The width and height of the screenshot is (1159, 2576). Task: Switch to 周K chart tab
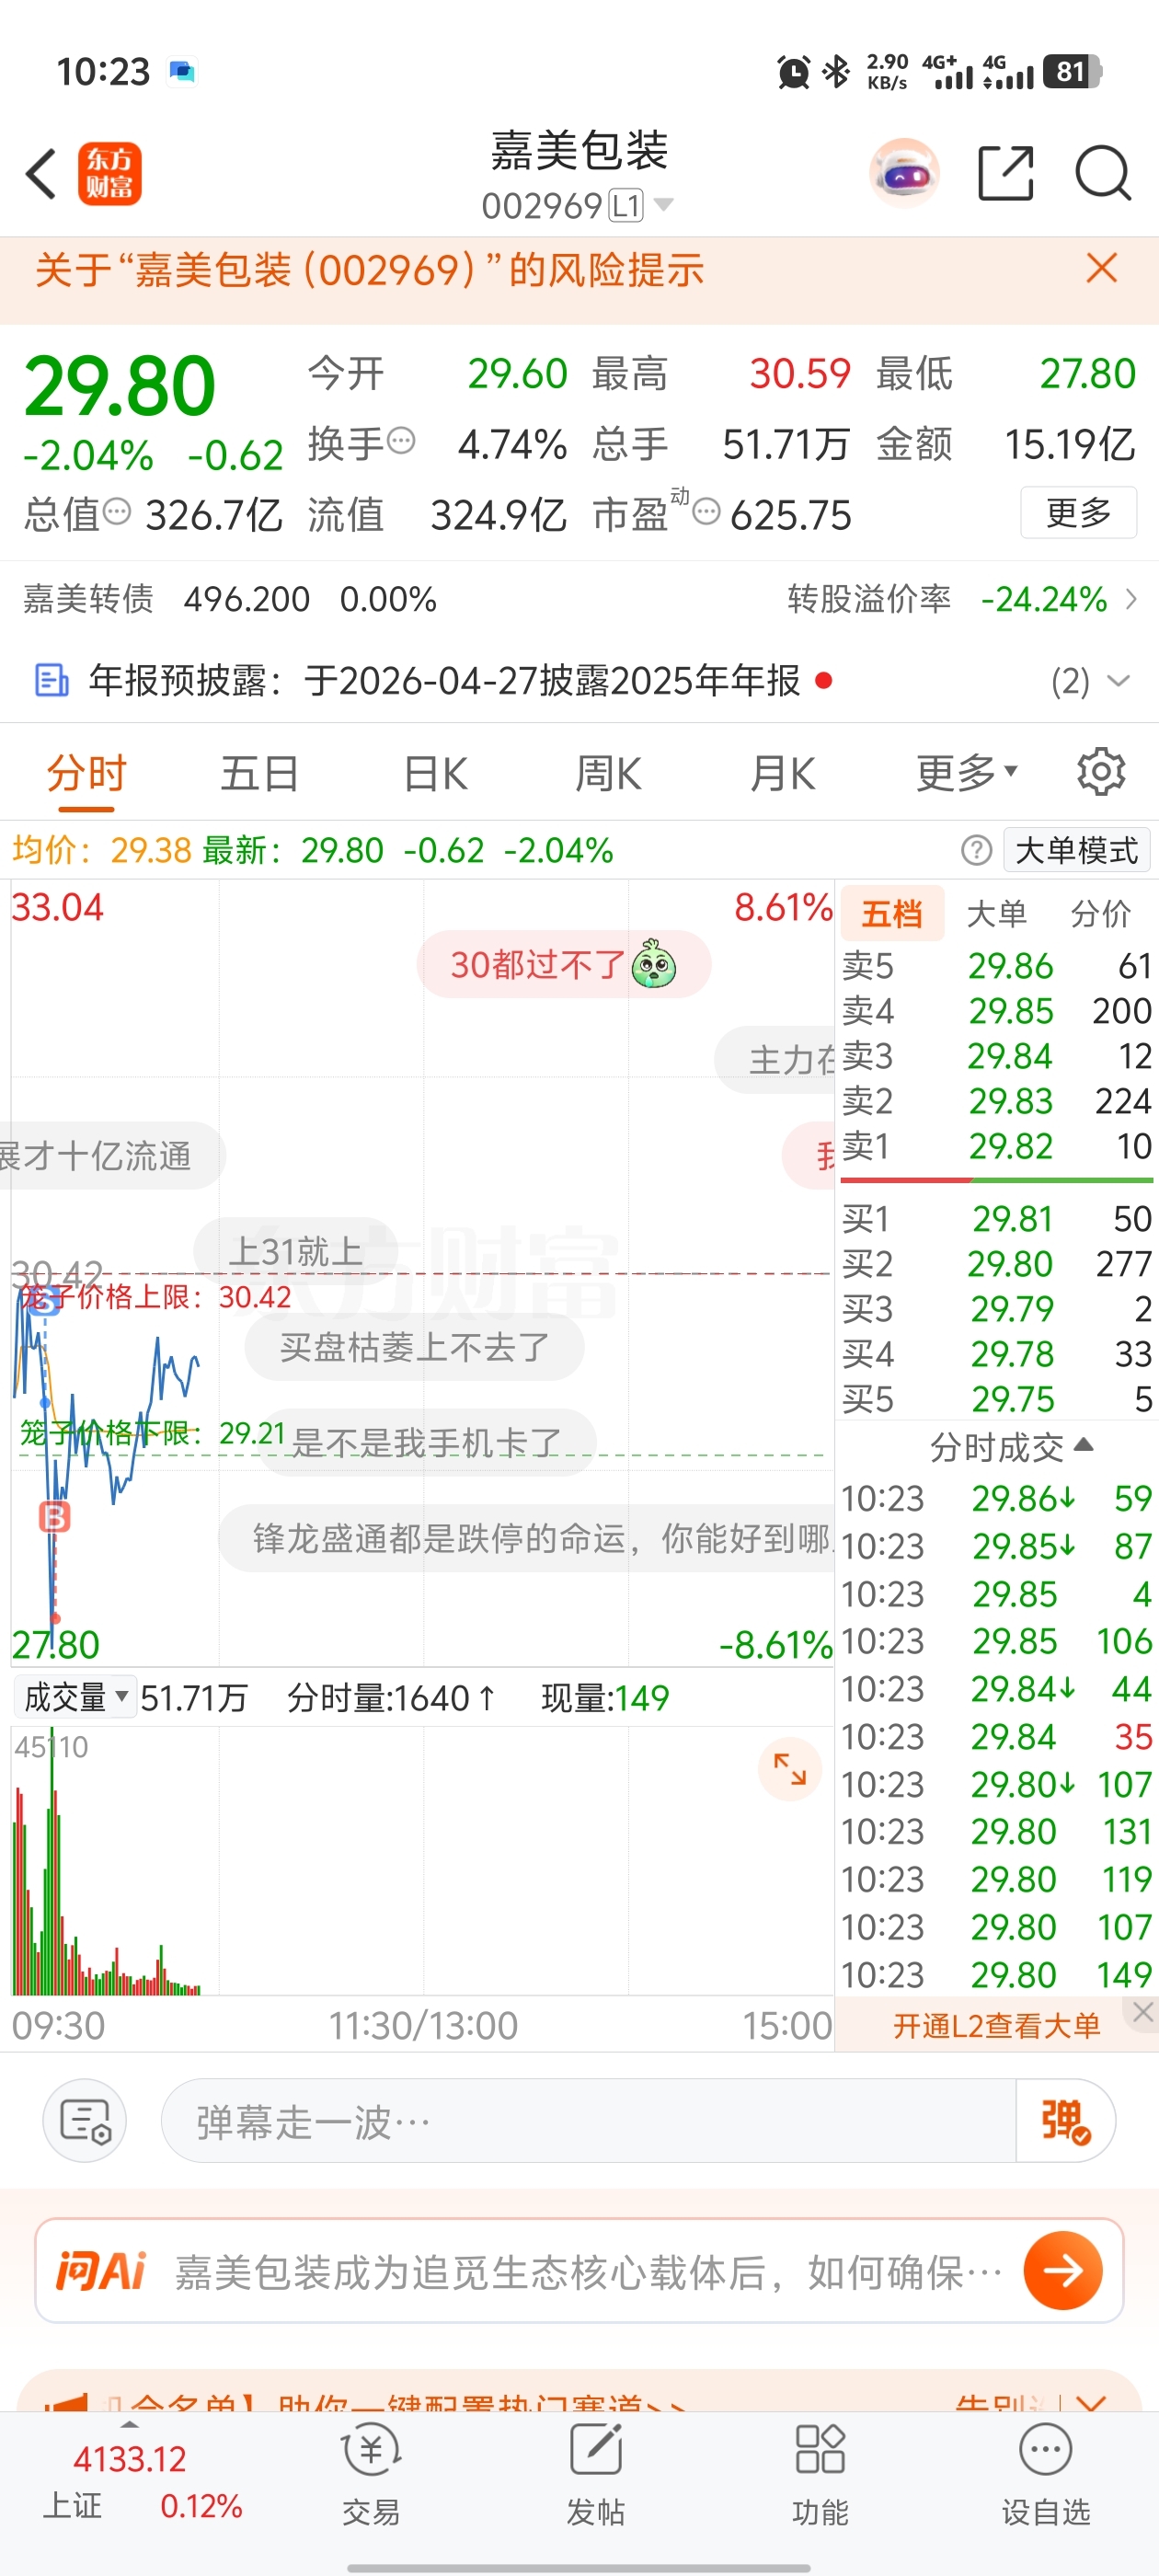pos(608,773)
